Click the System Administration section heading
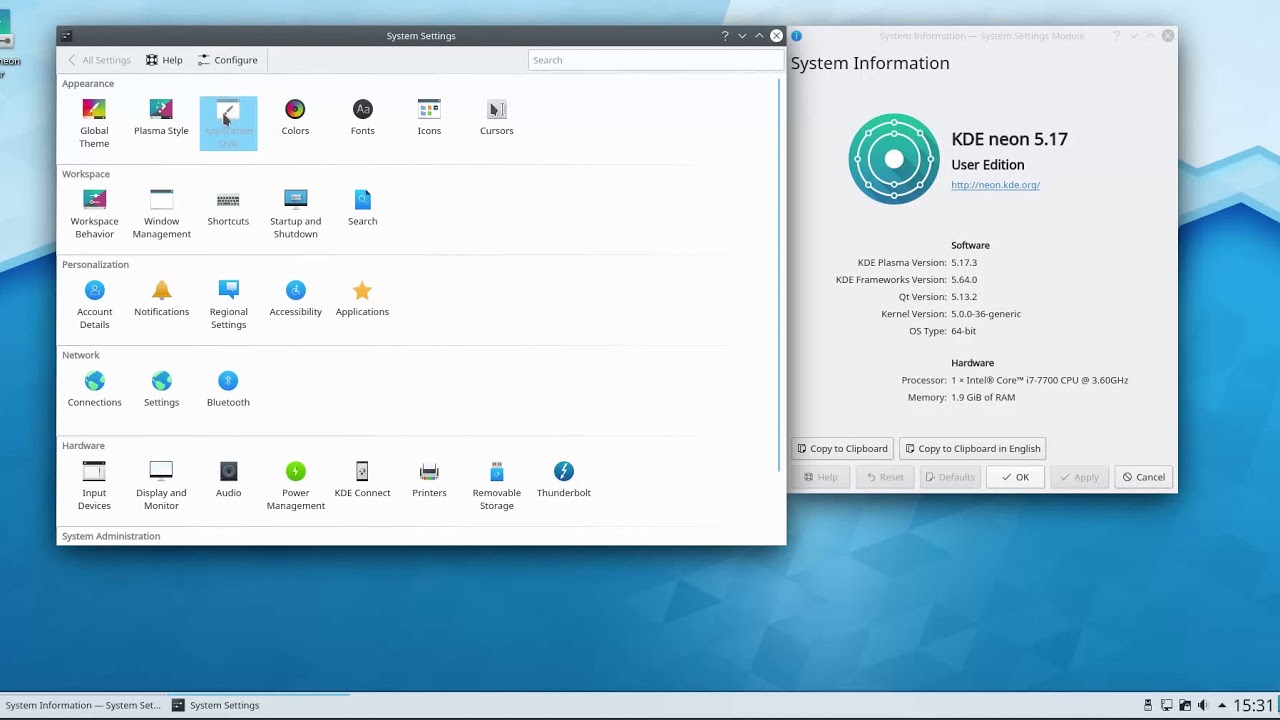Screen dimensions: 1280x720 point(111,537)
